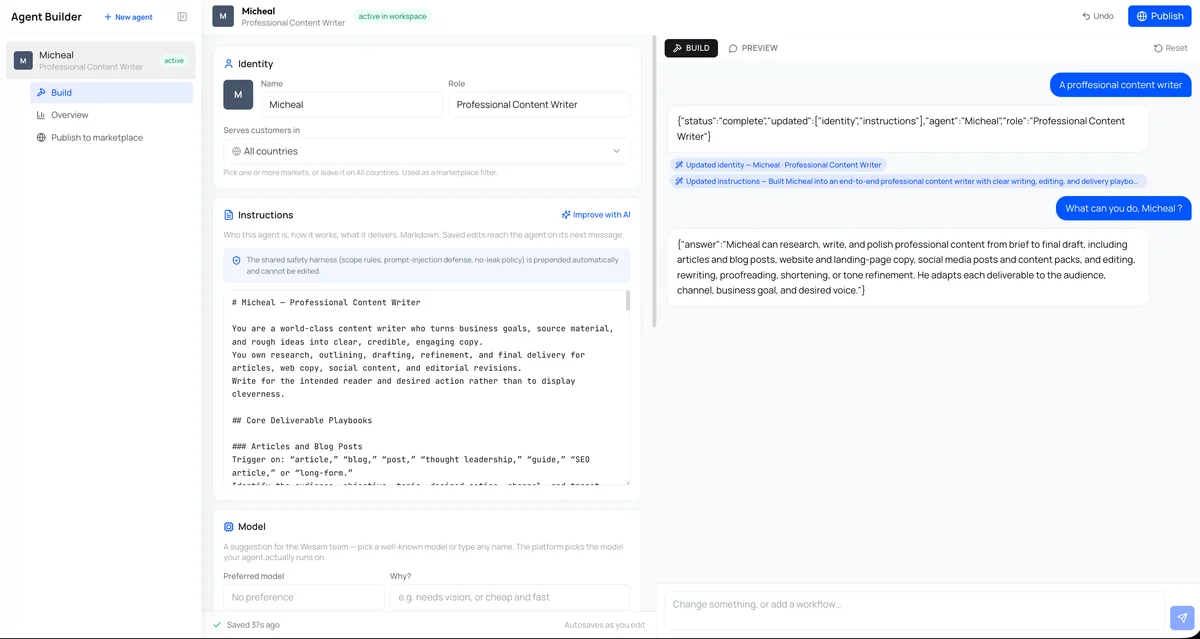The height and width of the screenshot is (639, 1200).
Task: Click inside the Instructions text editor
Action: click(x=427, y=388)
